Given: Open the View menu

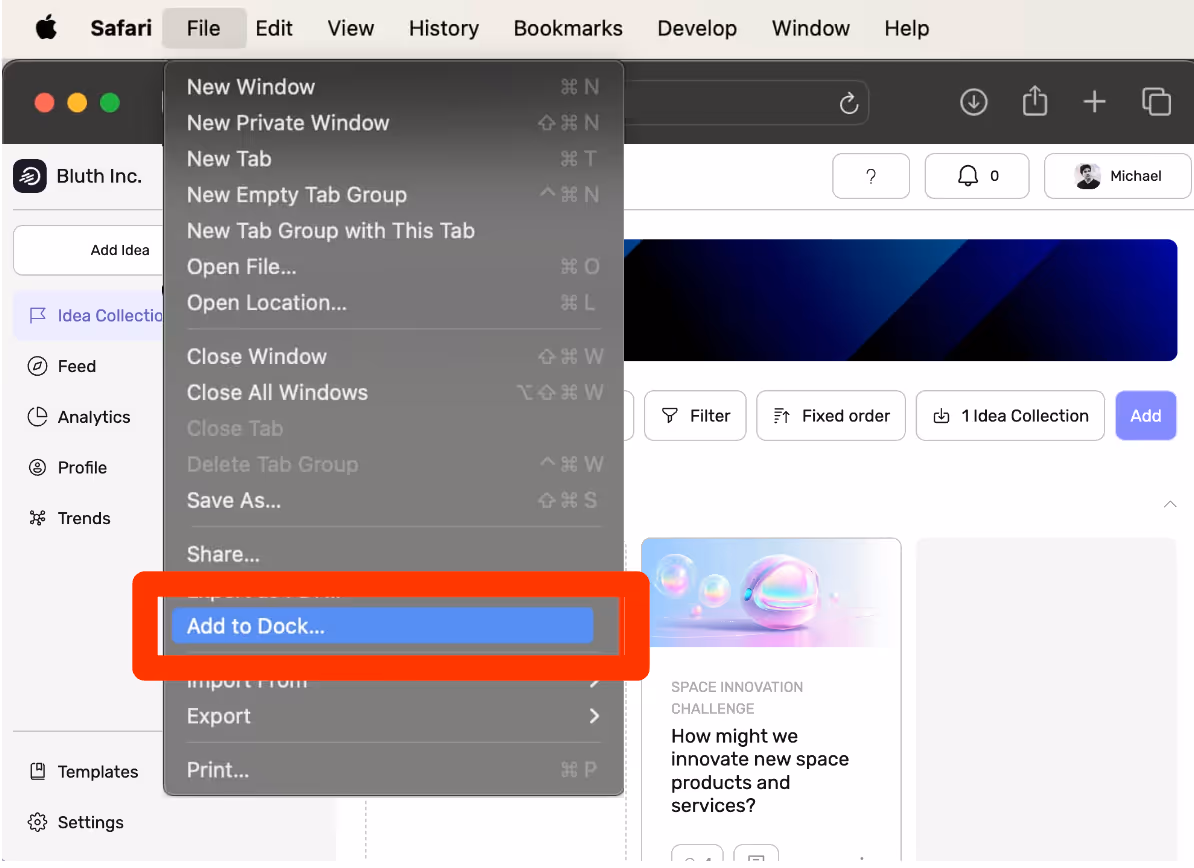Looking at the screenshot, I should coord(350,28).
